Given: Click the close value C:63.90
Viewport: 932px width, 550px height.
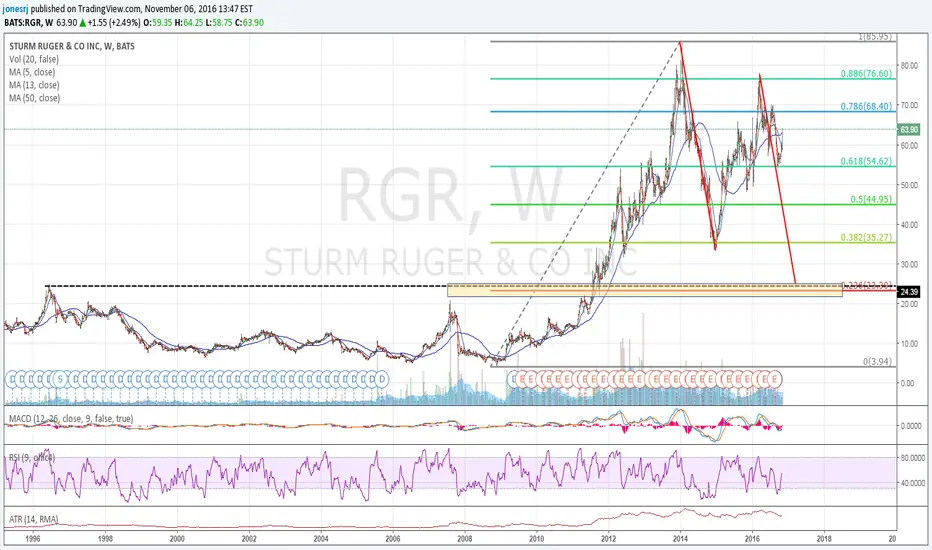Looking at the screenshot, I should click(x=249, y=23).
